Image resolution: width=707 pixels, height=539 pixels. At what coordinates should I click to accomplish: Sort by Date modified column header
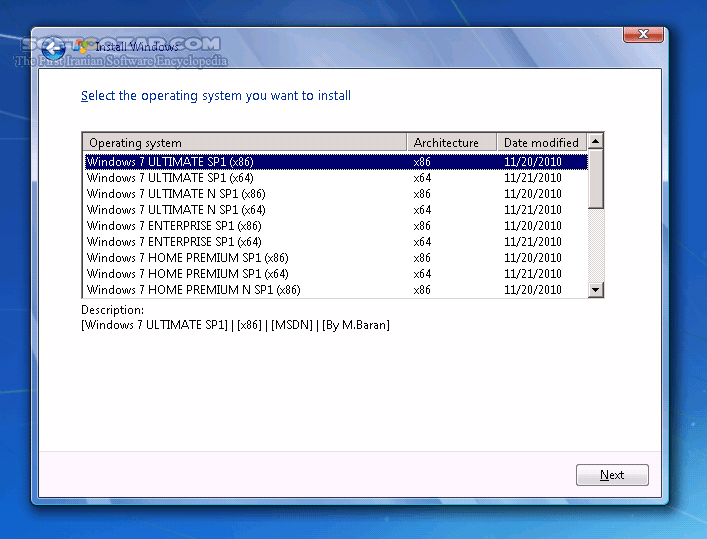pos(541,142)
